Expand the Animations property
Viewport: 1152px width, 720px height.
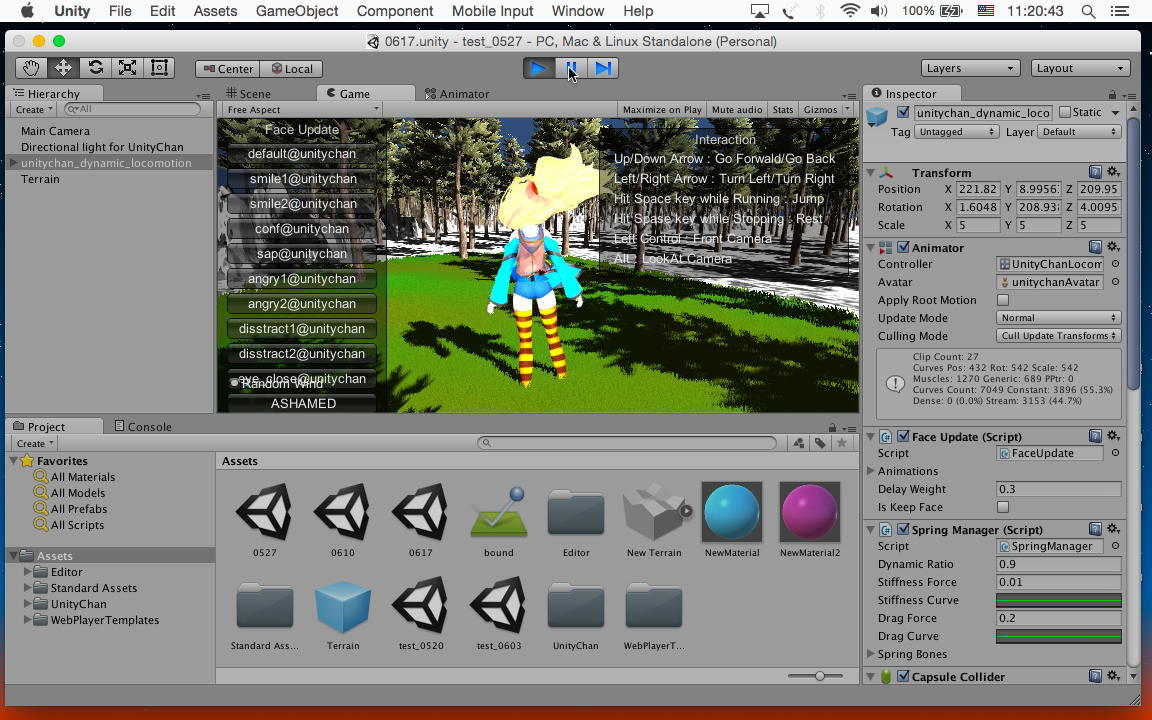871,471
